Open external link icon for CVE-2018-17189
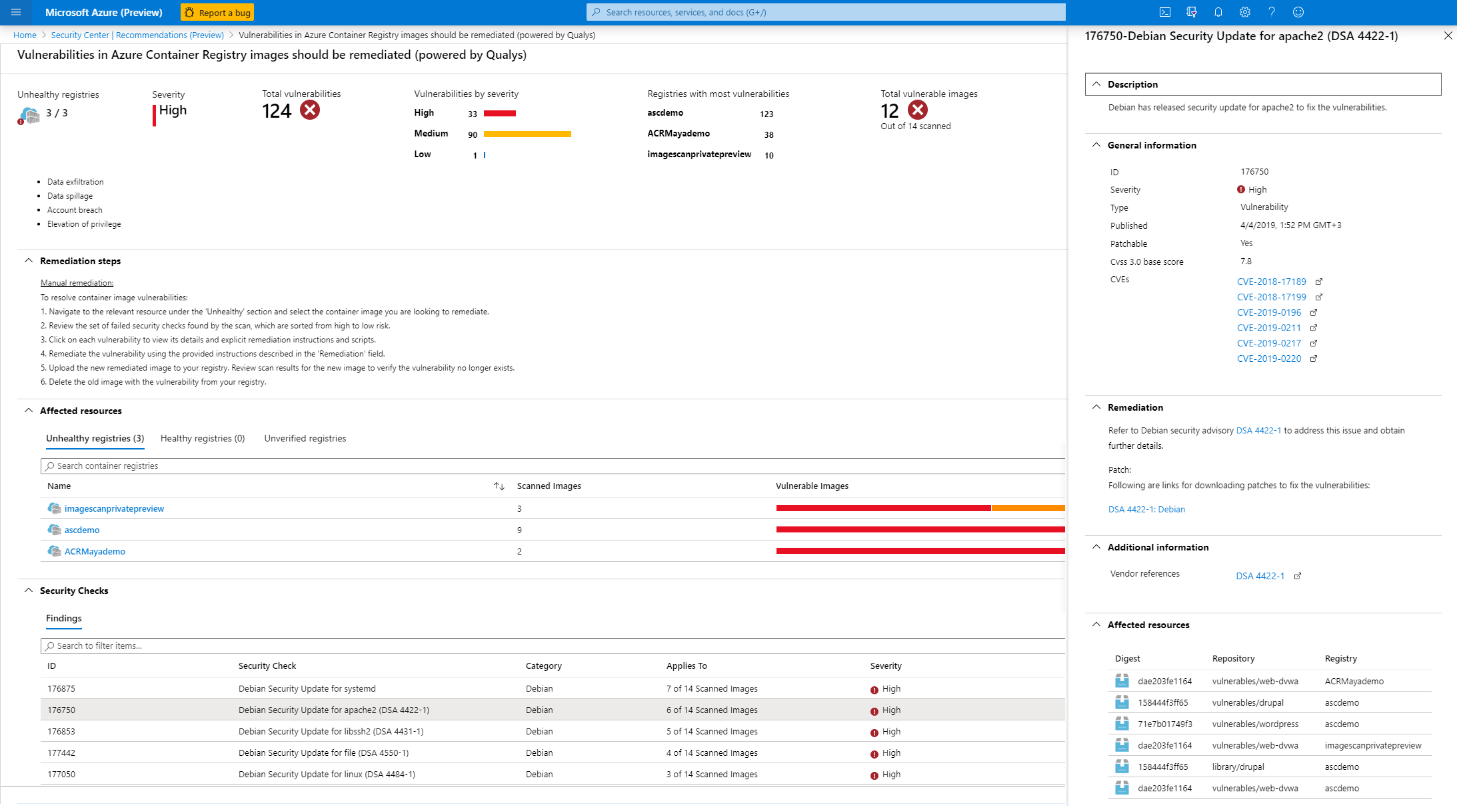This screenshot has width=1457, height=806. [1319, 282]
